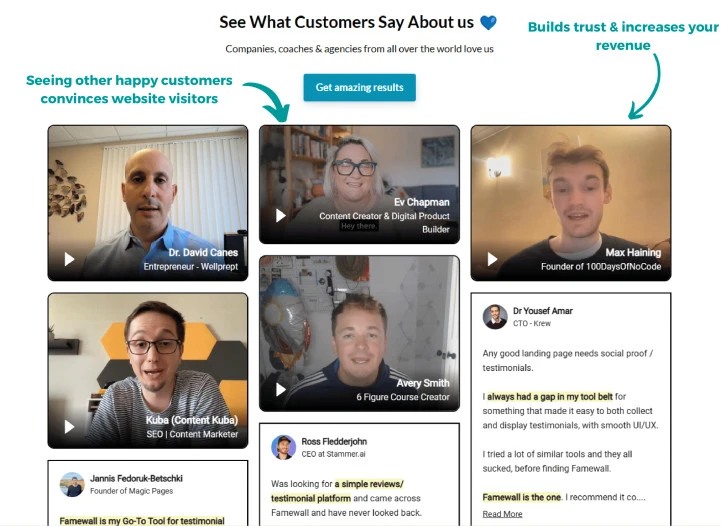
Task: Play Kuba (Content Kuba) video testimonial
Action: [69, 427]
